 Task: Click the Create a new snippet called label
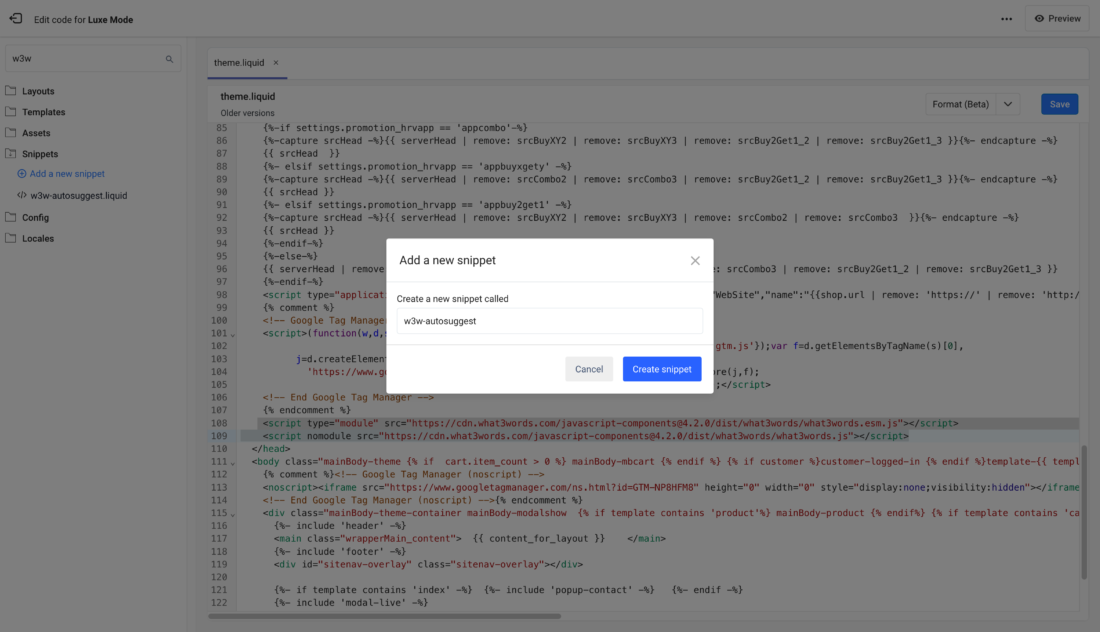(452, 299)
